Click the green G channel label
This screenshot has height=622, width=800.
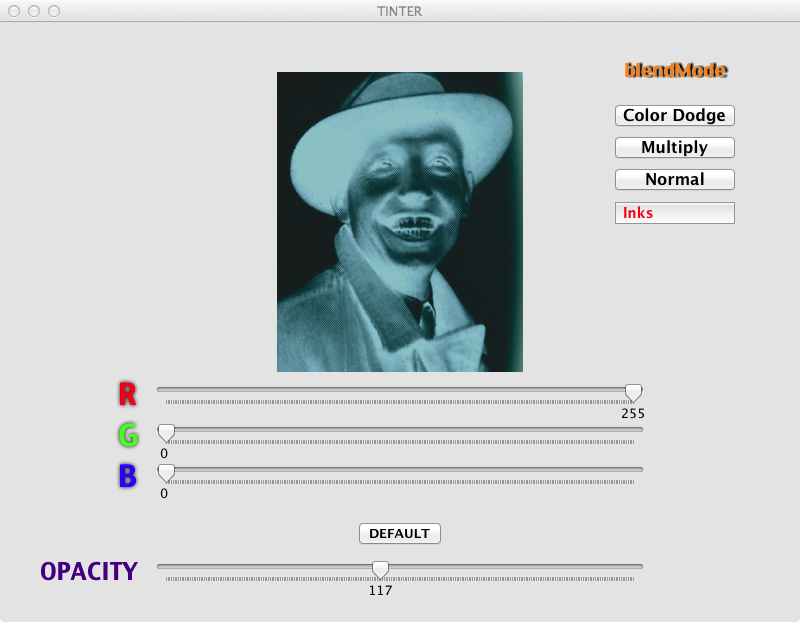(x=127, y=435)
